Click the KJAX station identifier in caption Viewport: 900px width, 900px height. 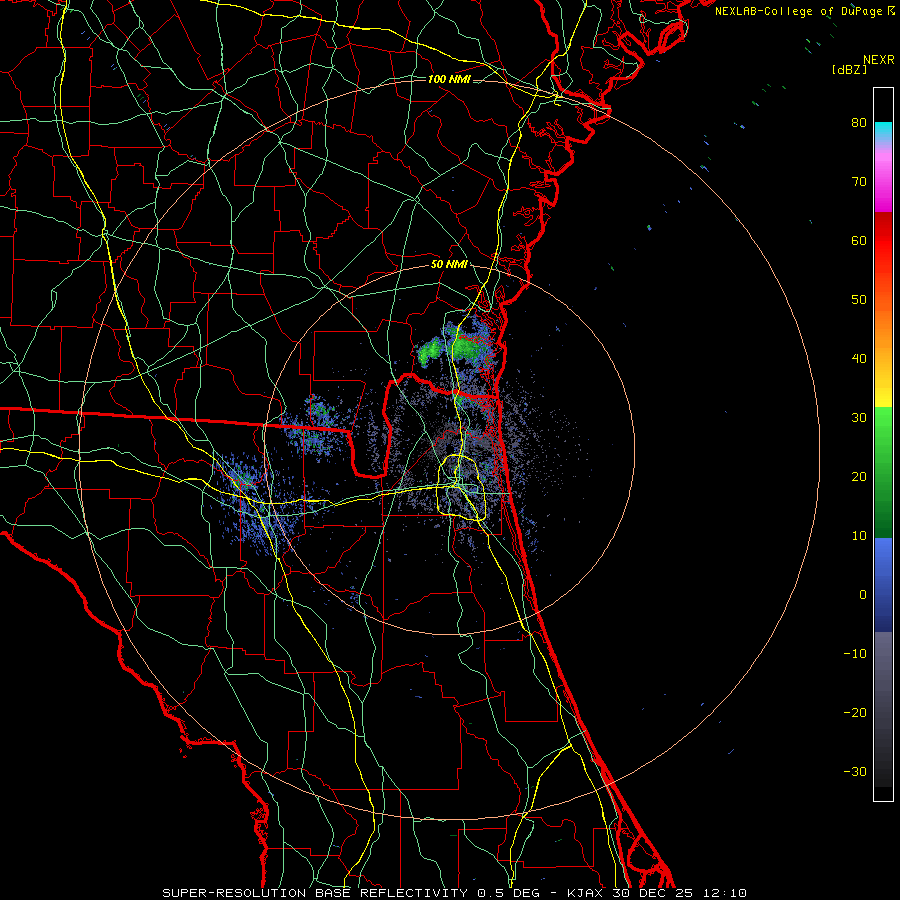pos(587,893)
